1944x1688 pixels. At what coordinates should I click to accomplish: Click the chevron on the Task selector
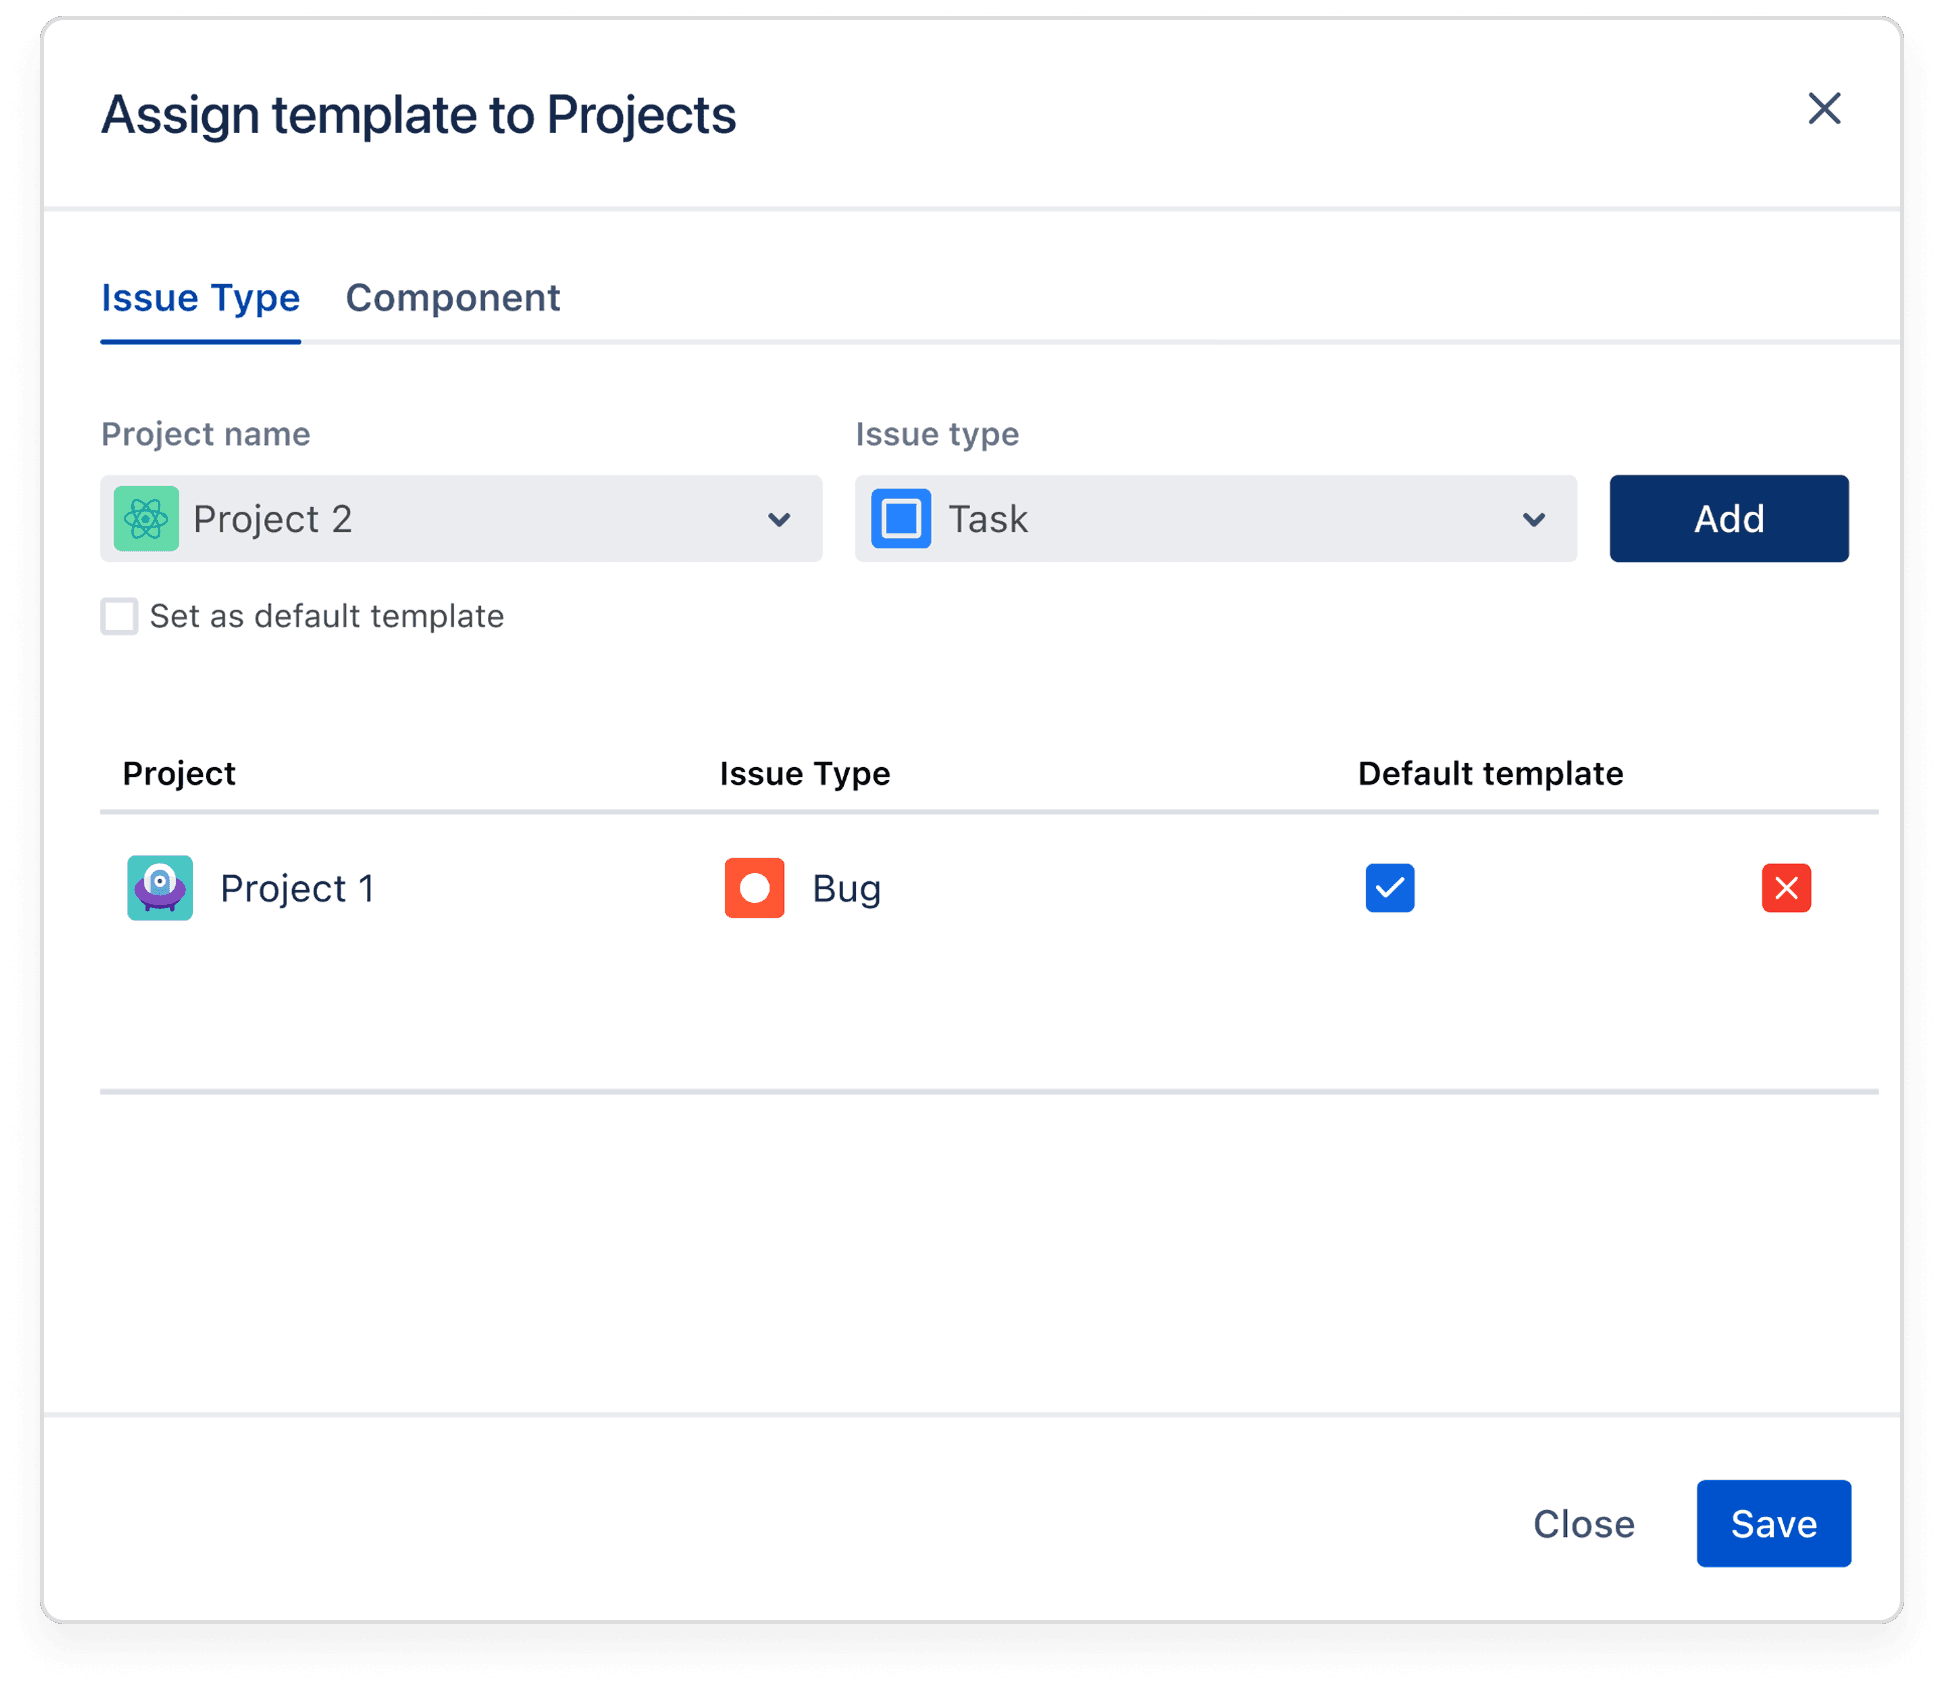point(1534,519)
